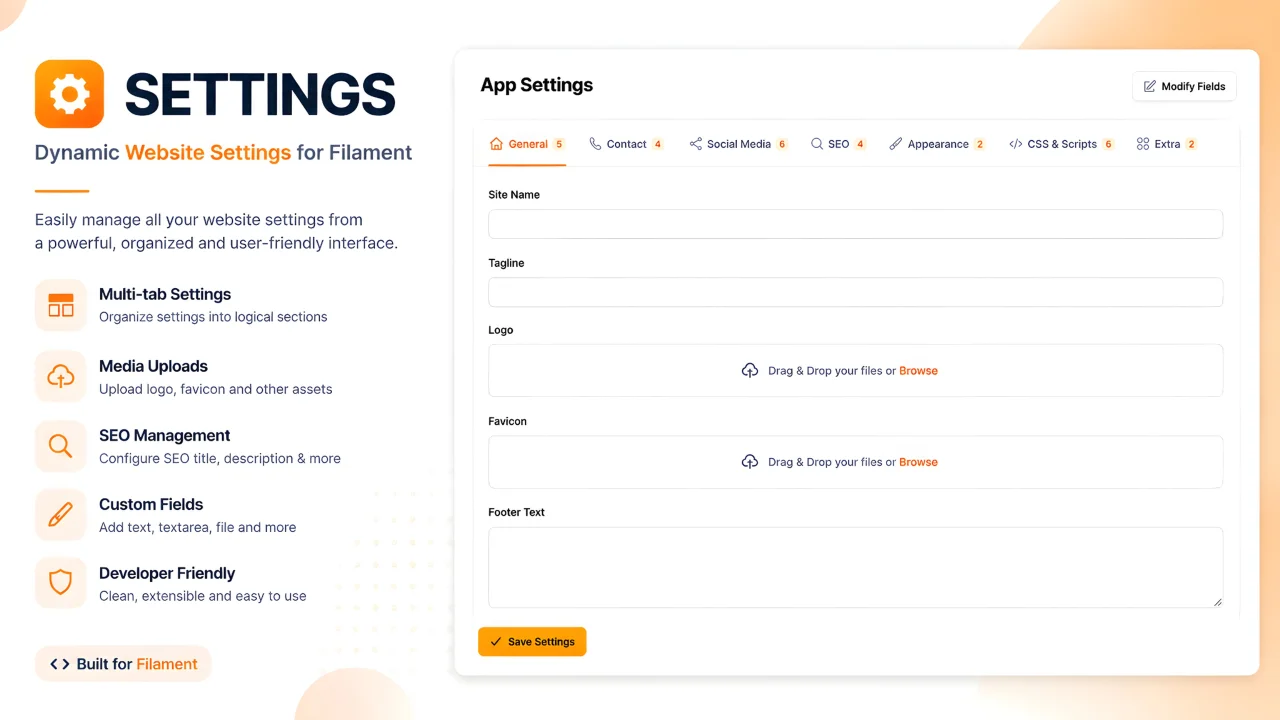Focus the Site Name input field
1280x720 pixels.
(x=855, y=224)
